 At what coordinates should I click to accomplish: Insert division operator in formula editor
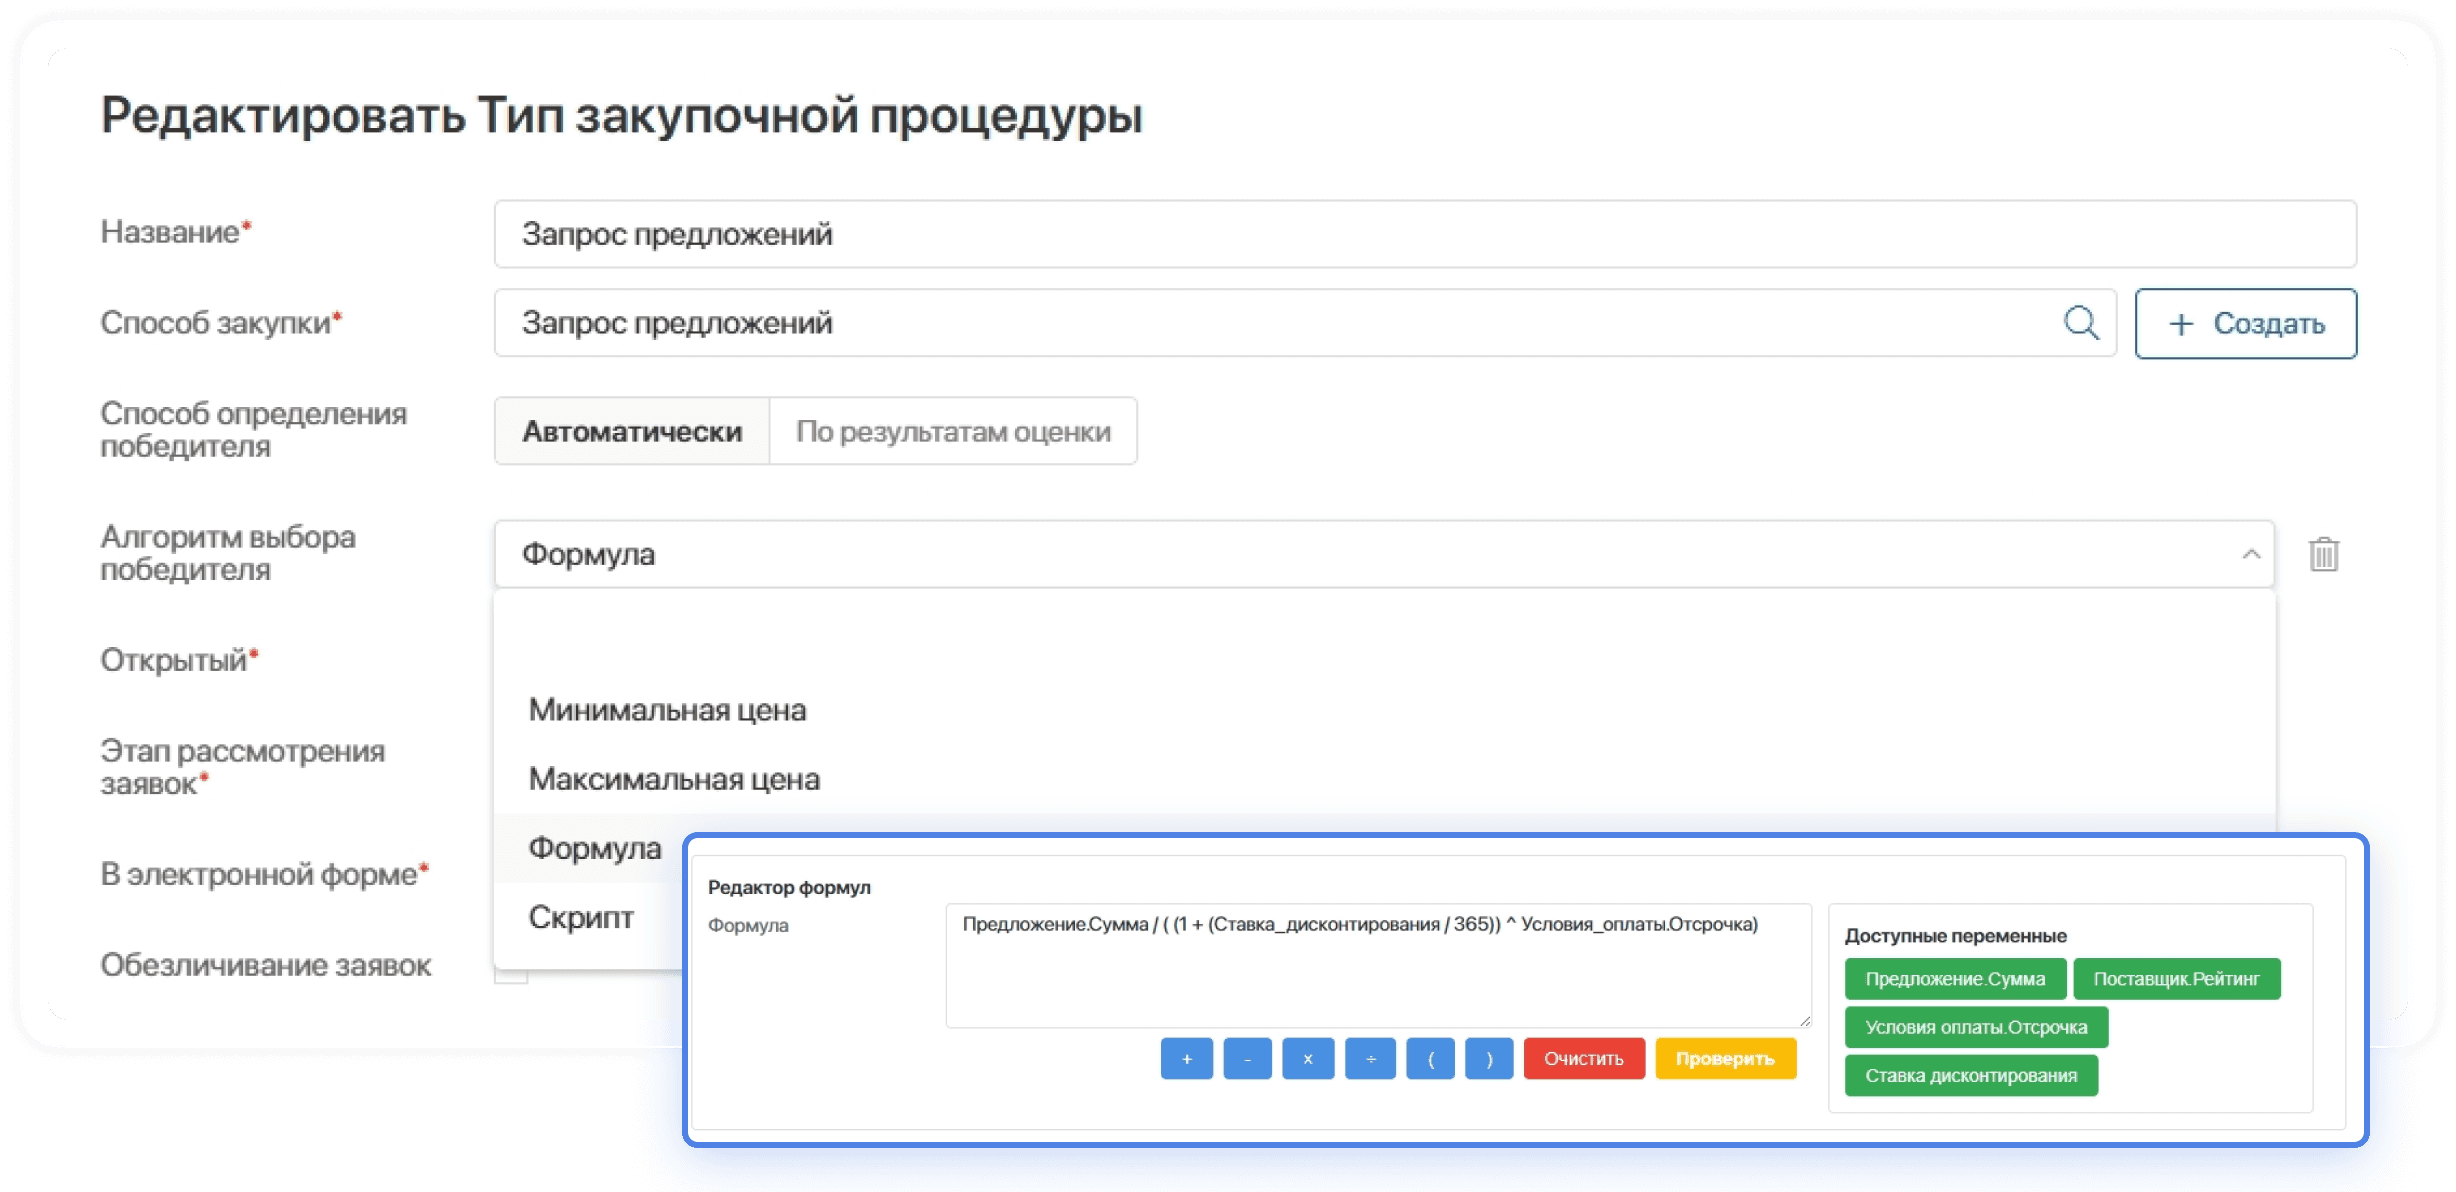coord(1370,1058)
